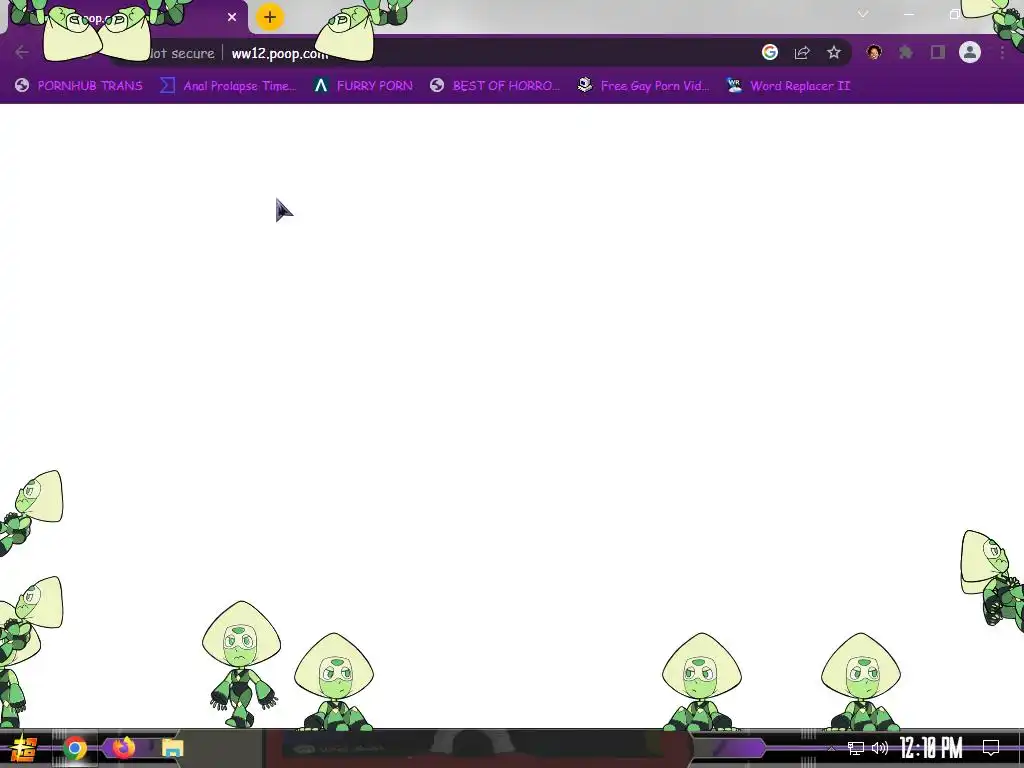Screen dimensions: 1024x768
Task: Expand the tab search chevron
Action: pos(863,14)
